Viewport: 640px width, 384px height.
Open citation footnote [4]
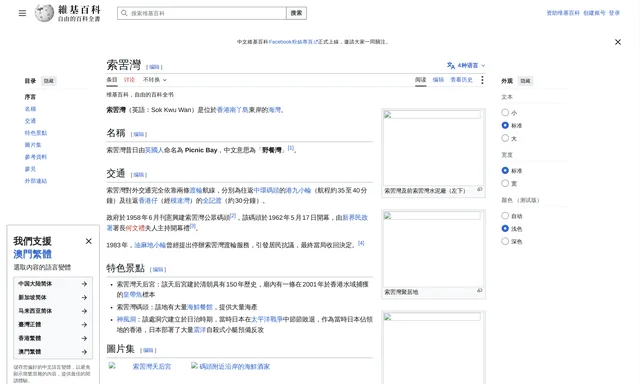click(361, 243)
